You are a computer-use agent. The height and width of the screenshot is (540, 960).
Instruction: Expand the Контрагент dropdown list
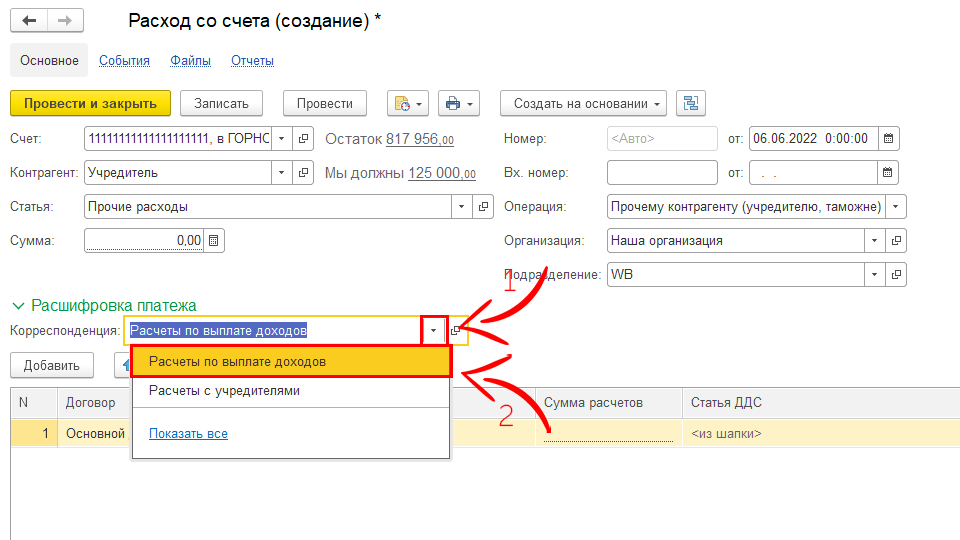[x=281, y=173]
